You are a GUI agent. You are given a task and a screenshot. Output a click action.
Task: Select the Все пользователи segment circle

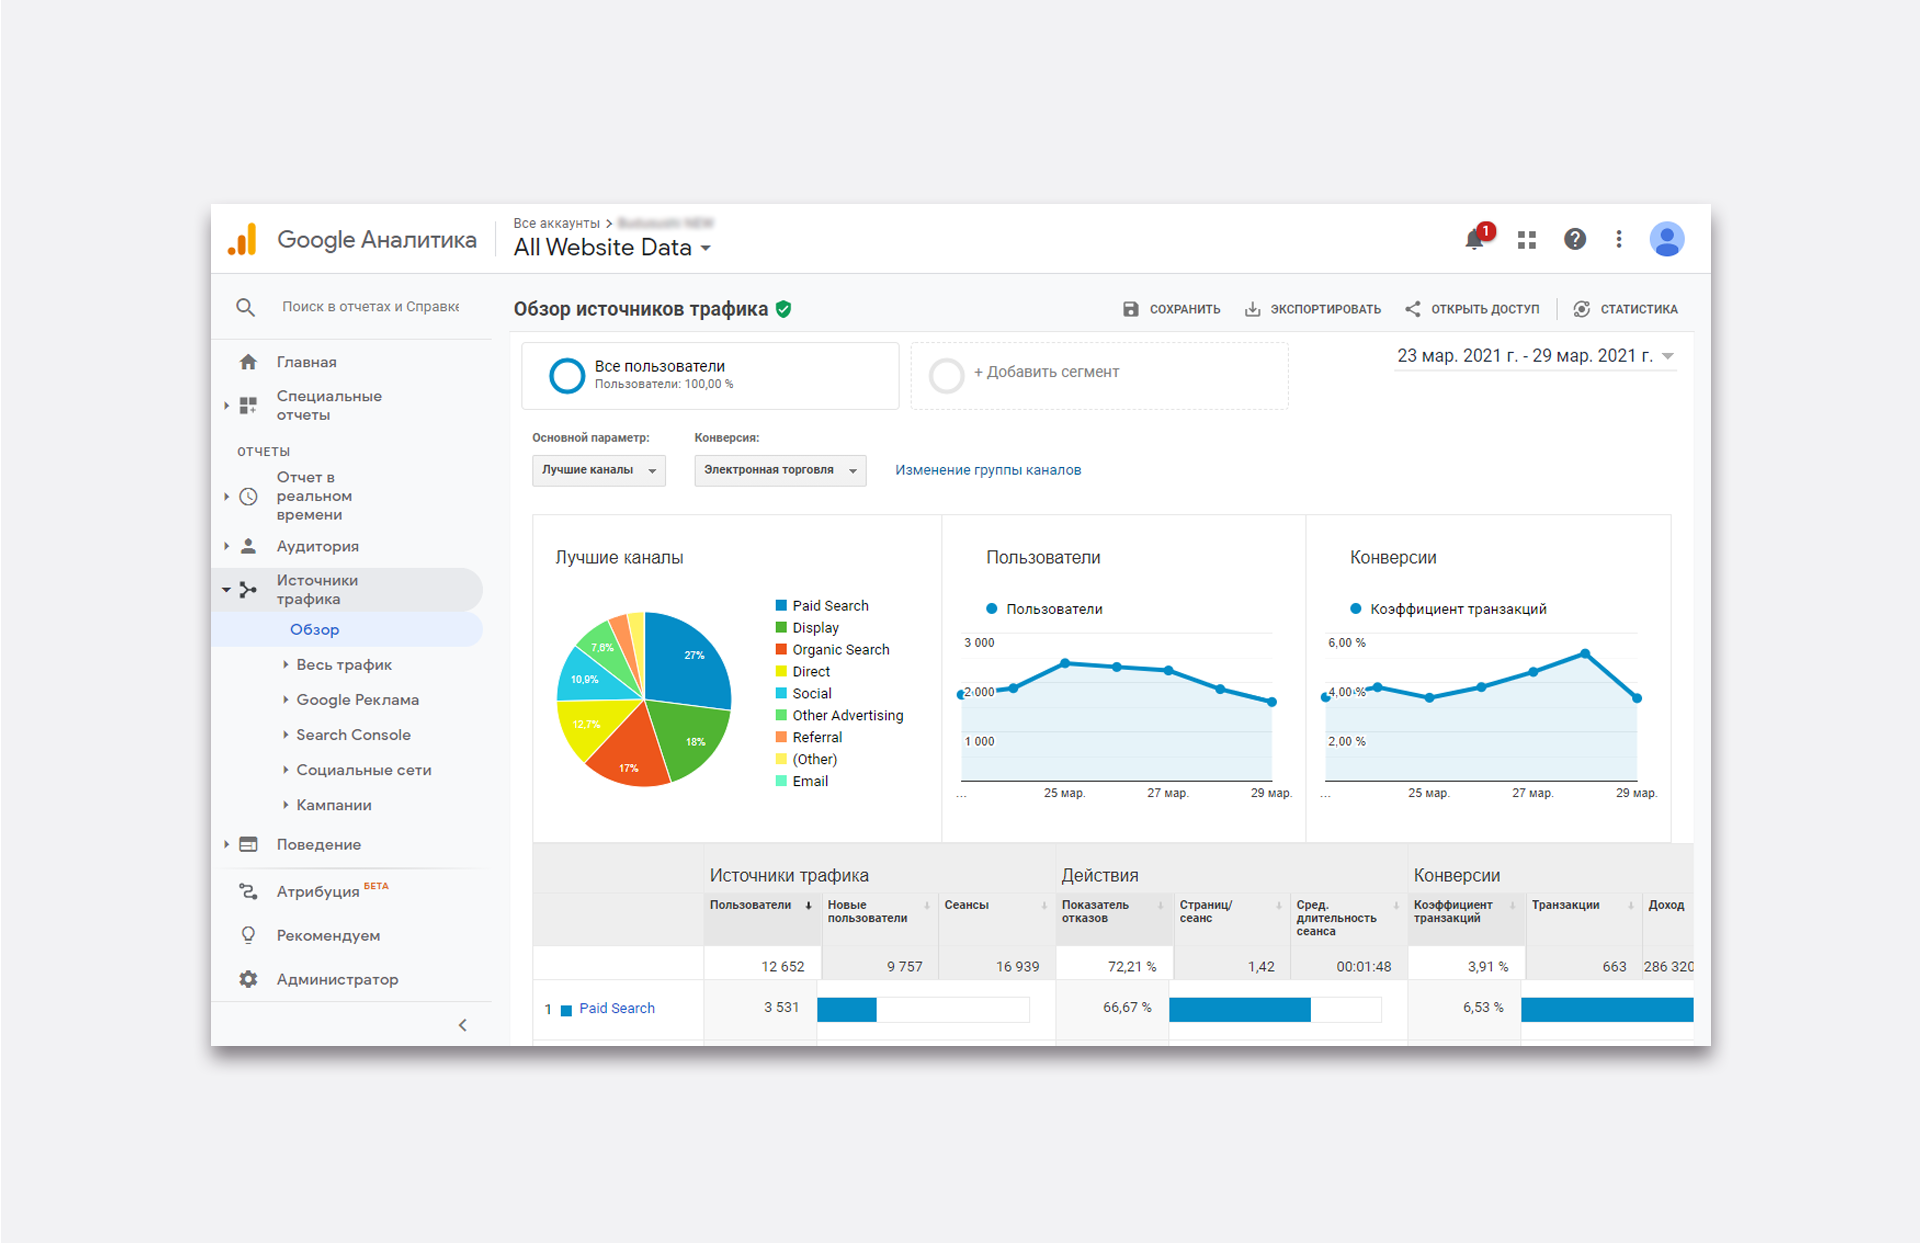point(567,375)
